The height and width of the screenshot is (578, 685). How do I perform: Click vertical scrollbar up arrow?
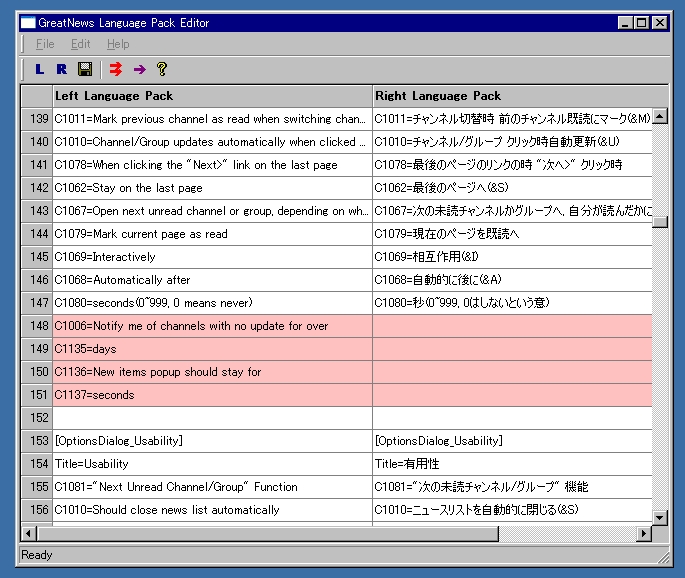point(660,116)
